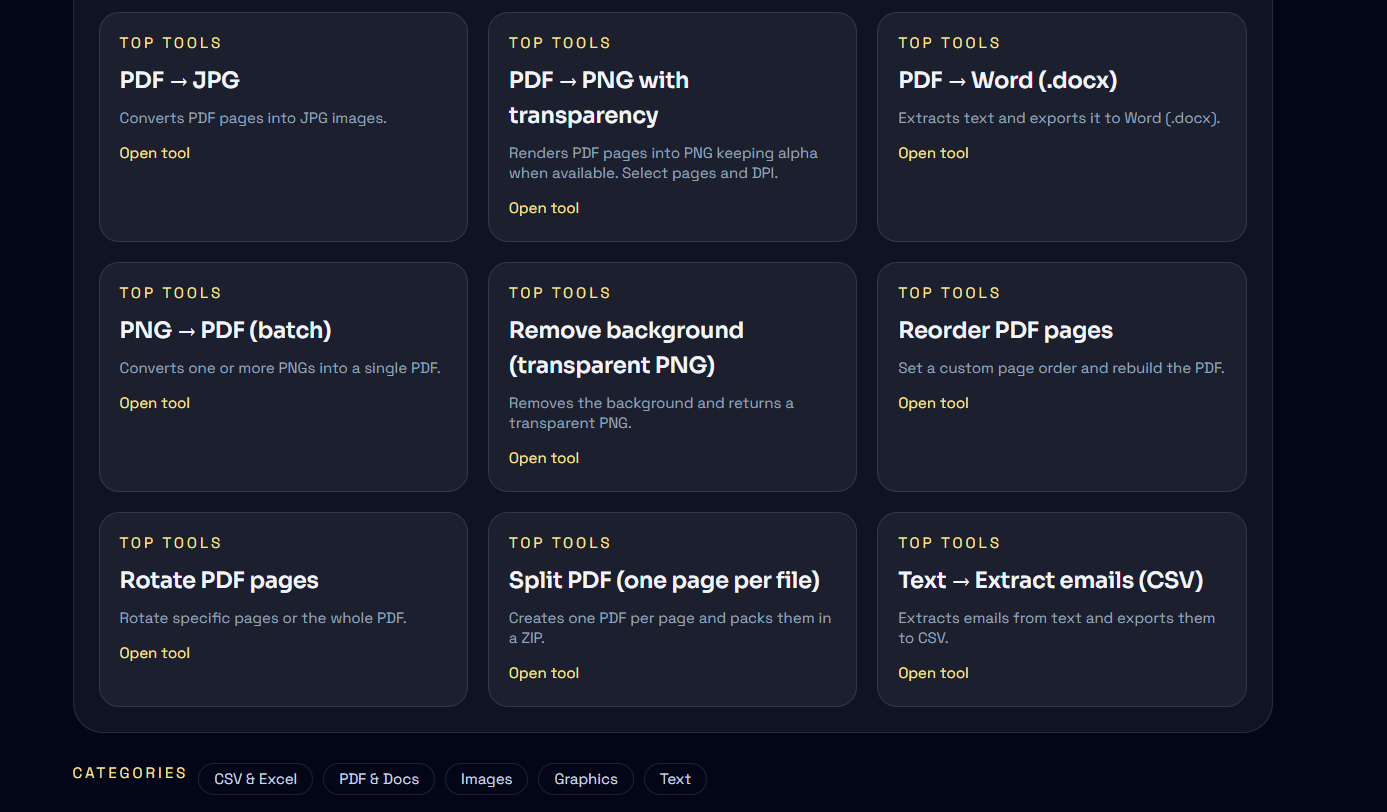Open the PDF → Word (.docx) tool
Screen dimensions: 1387x812
click(933, 152)
